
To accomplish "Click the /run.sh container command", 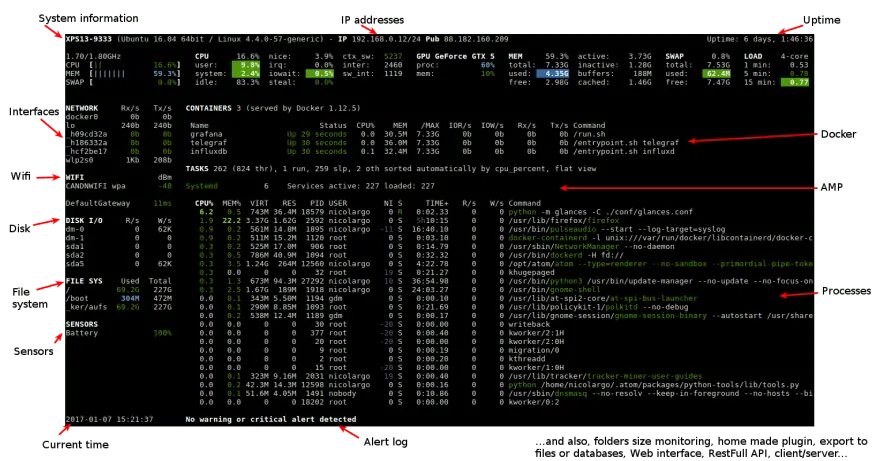I will coord(589,134).
